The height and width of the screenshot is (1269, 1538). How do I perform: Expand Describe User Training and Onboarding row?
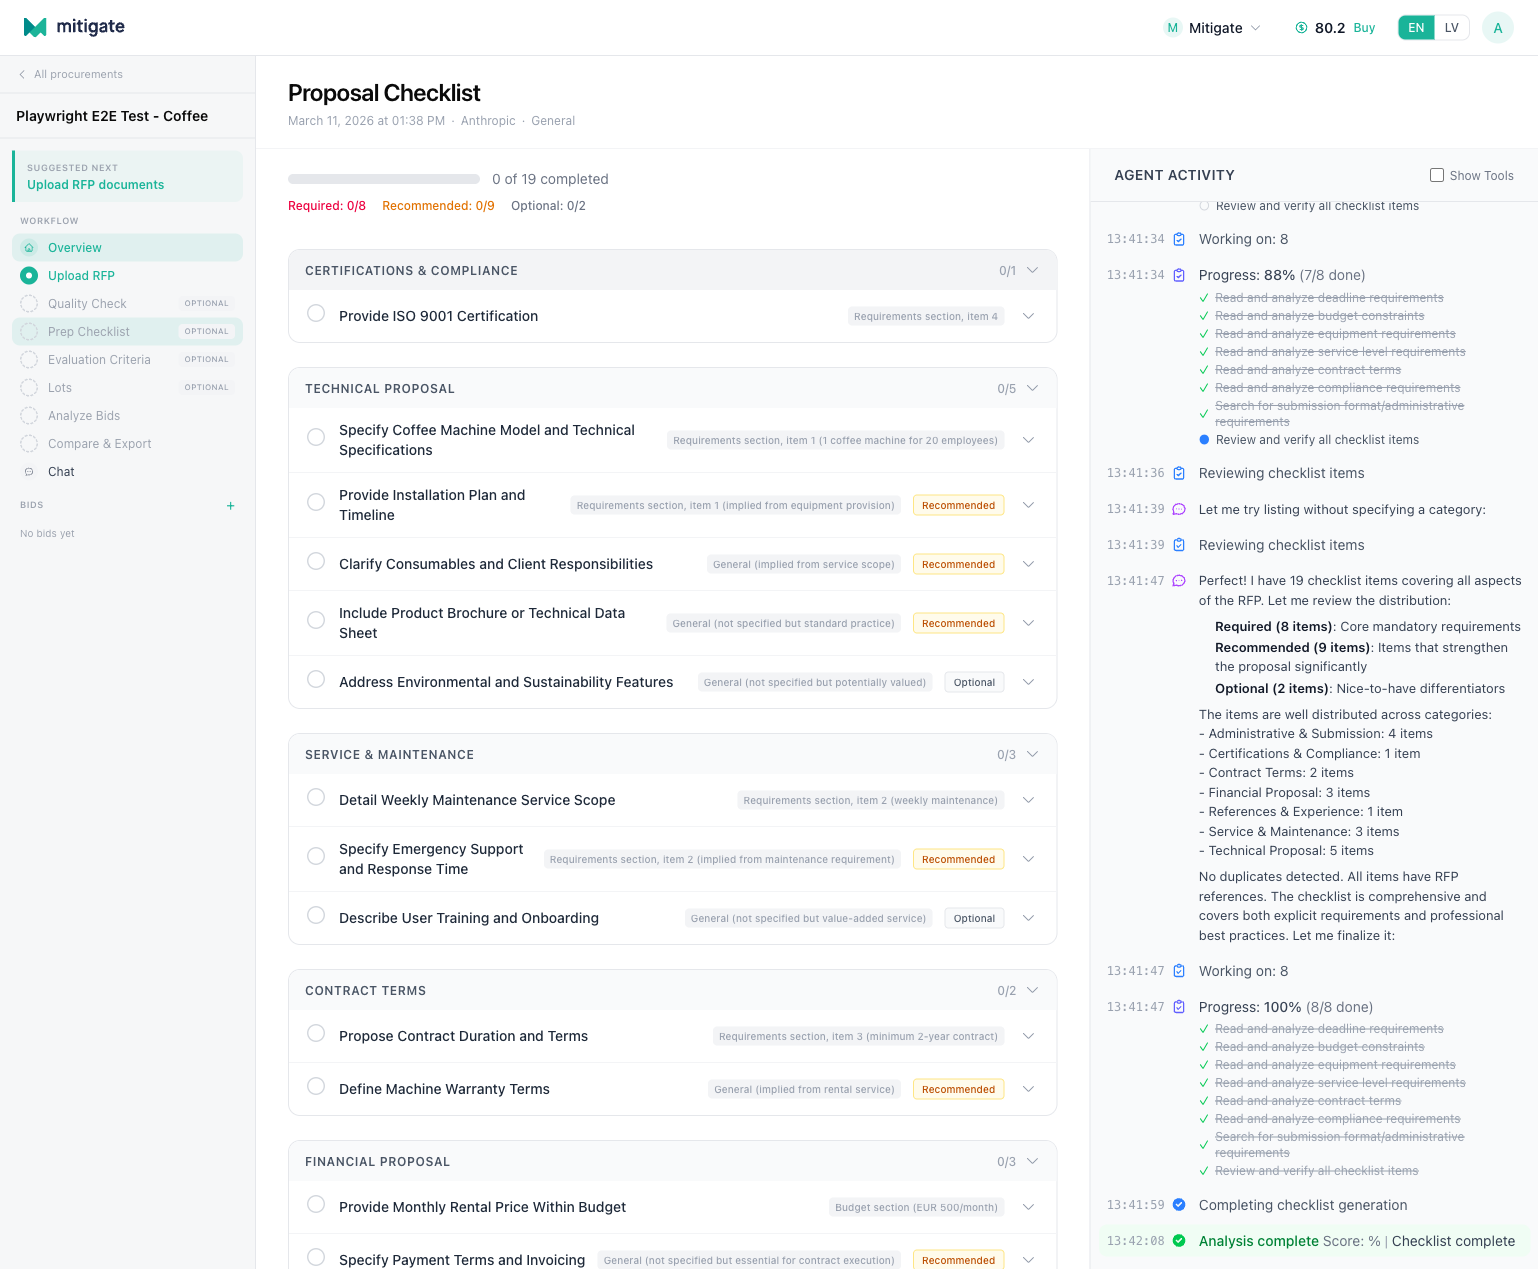click(1028, 918)
